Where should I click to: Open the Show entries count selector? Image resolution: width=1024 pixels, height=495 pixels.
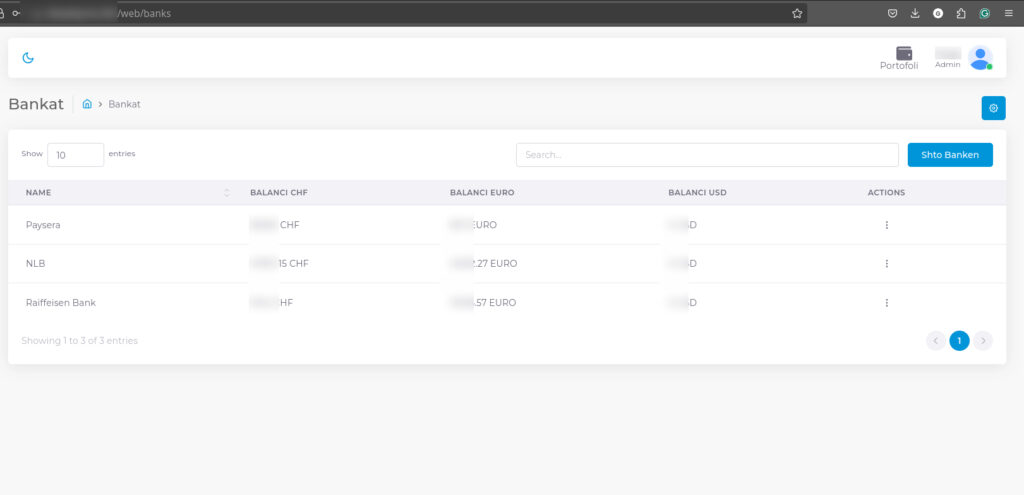pyautogui.click(x=76, y=155)
